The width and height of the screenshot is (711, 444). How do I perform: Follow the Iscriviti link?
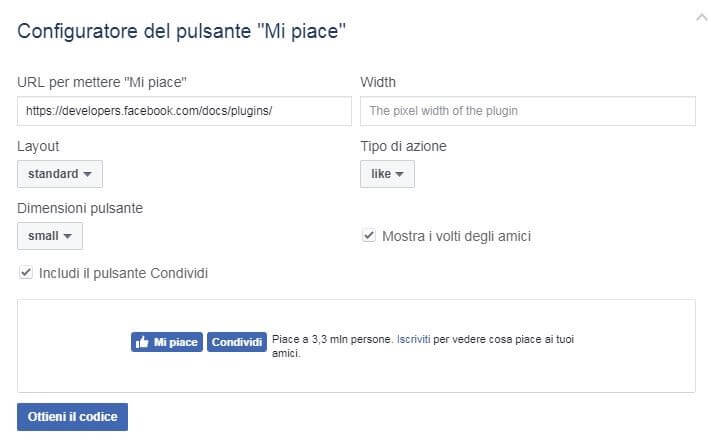(x=413, y=340)
